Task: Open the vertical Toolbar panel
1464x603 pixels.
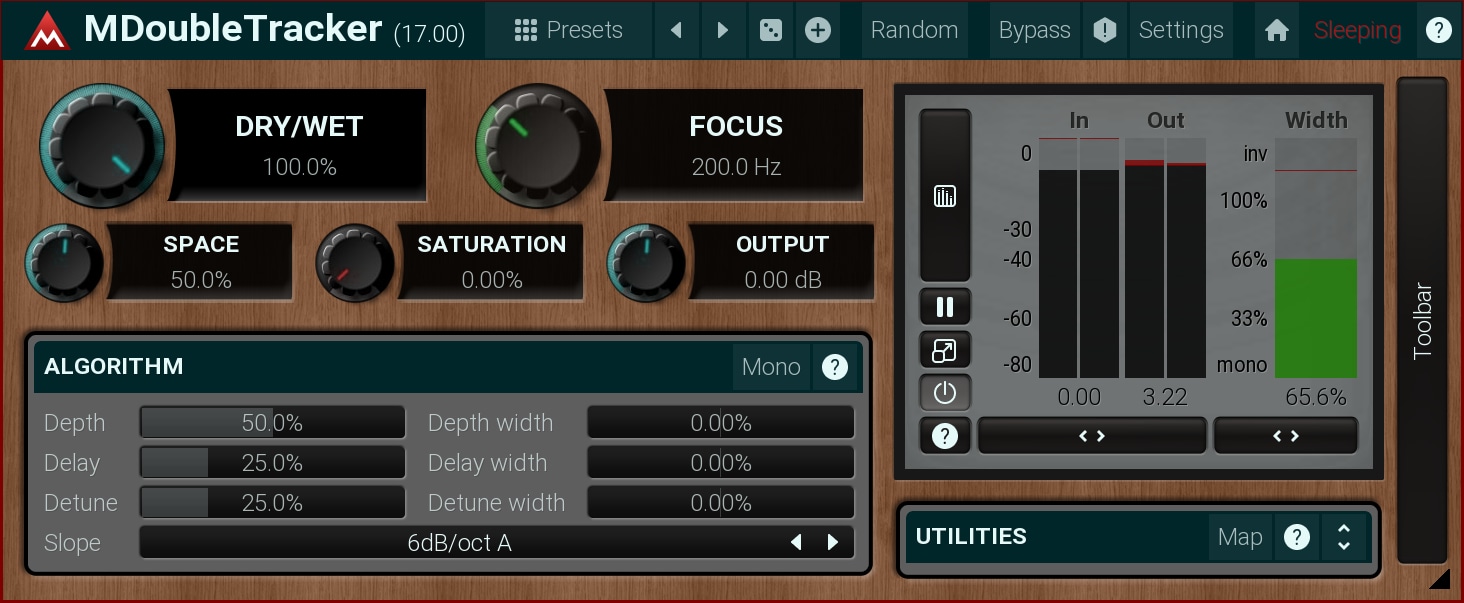Action: [1422, 320]
